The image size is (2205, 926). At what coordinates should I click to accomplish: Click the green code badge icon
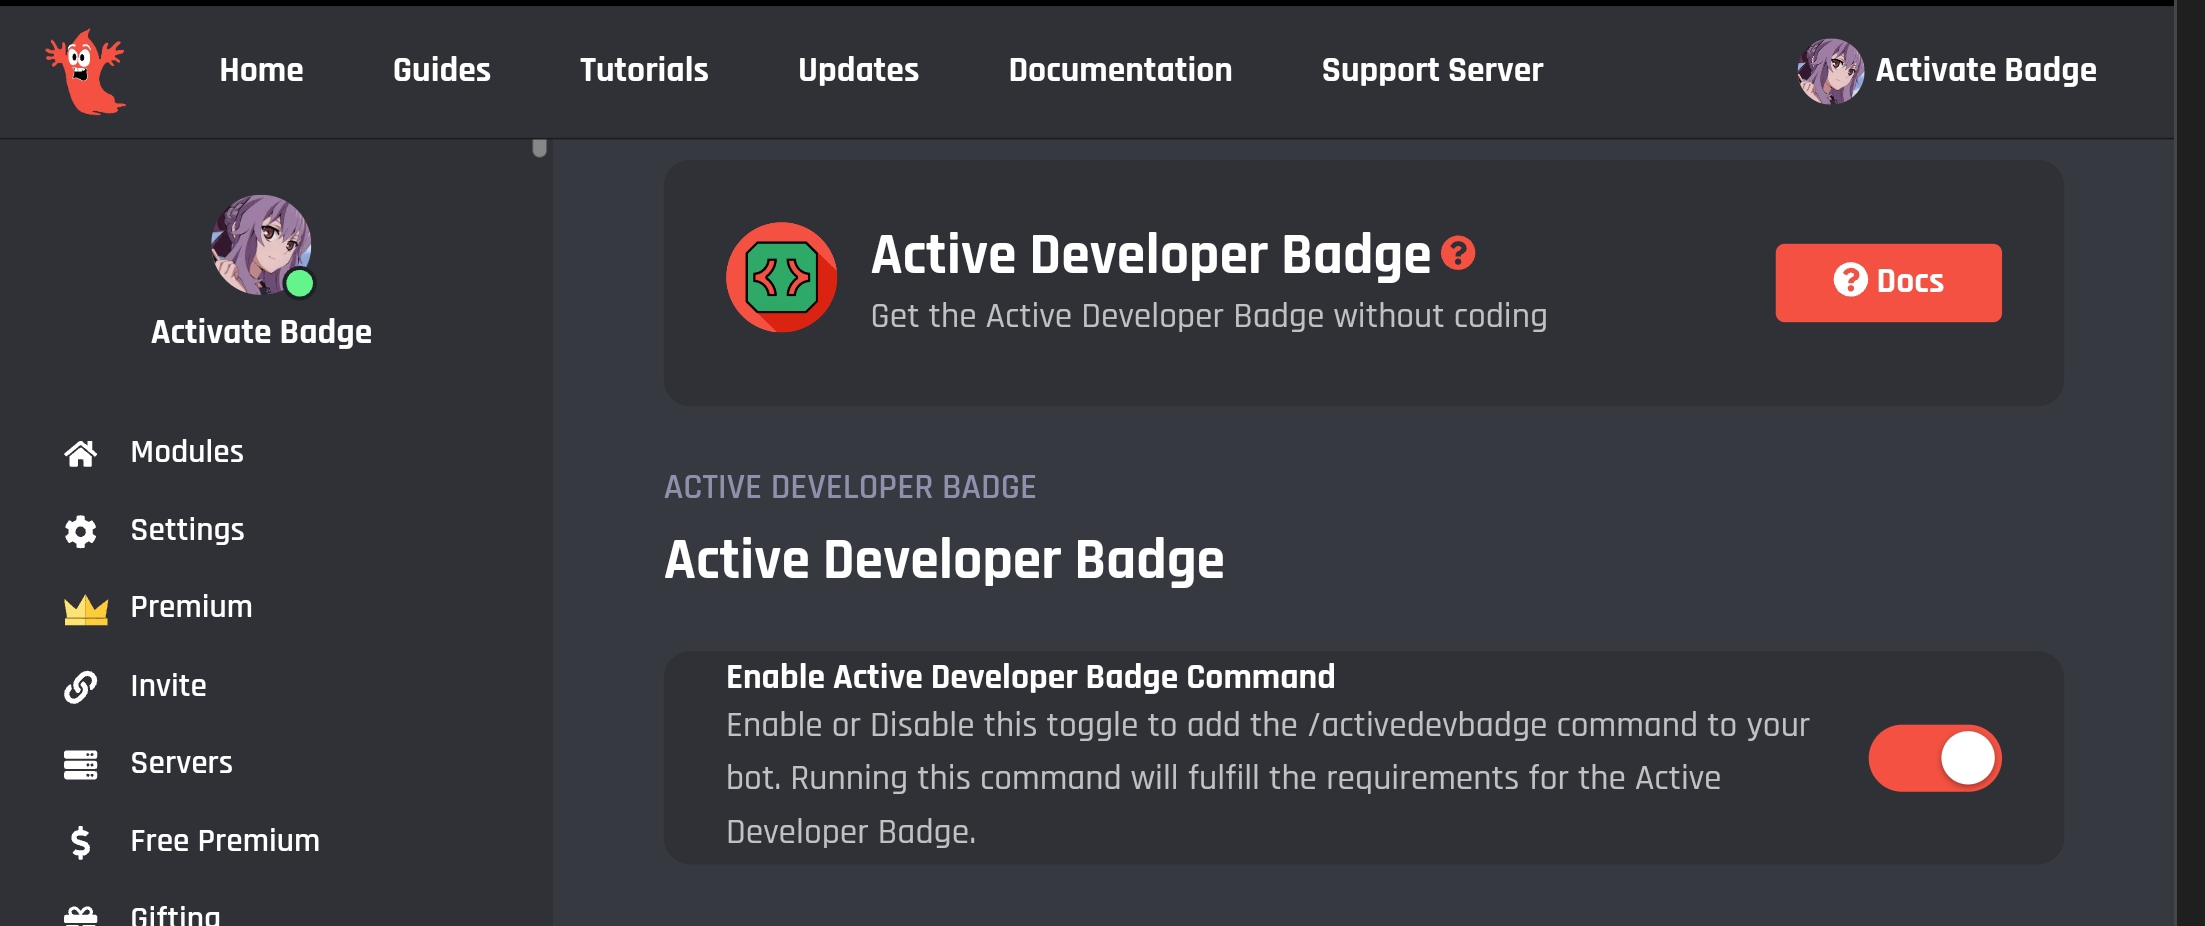click(x=781, y=277)
